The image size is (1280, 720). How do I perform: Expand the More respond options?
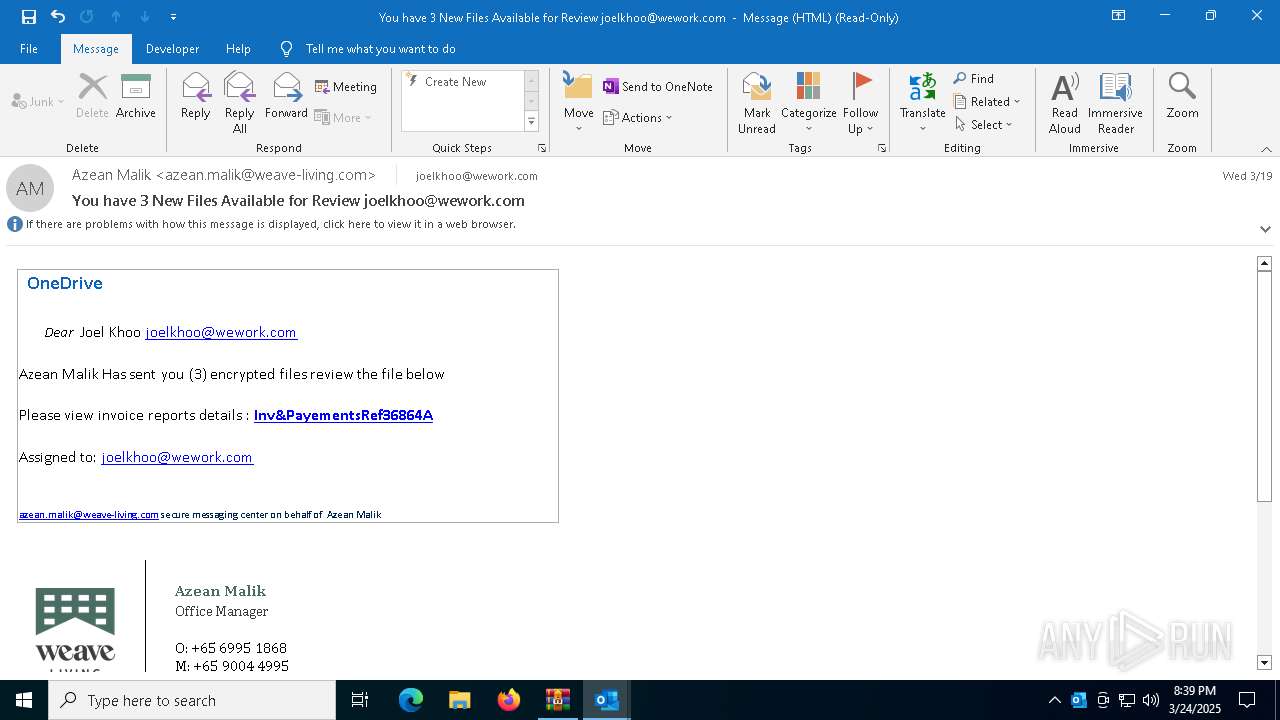343,117
